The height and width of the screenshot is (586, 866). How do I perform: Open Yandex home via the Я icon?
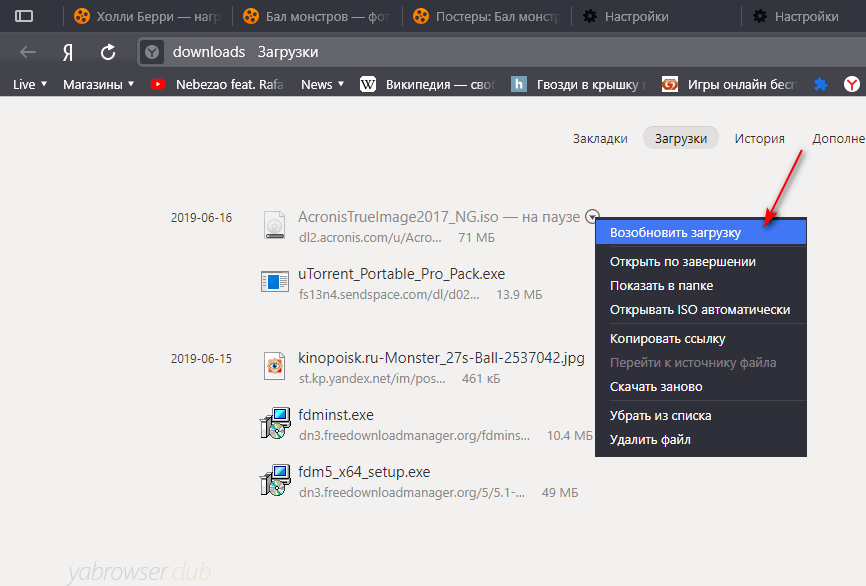point(67,52)
